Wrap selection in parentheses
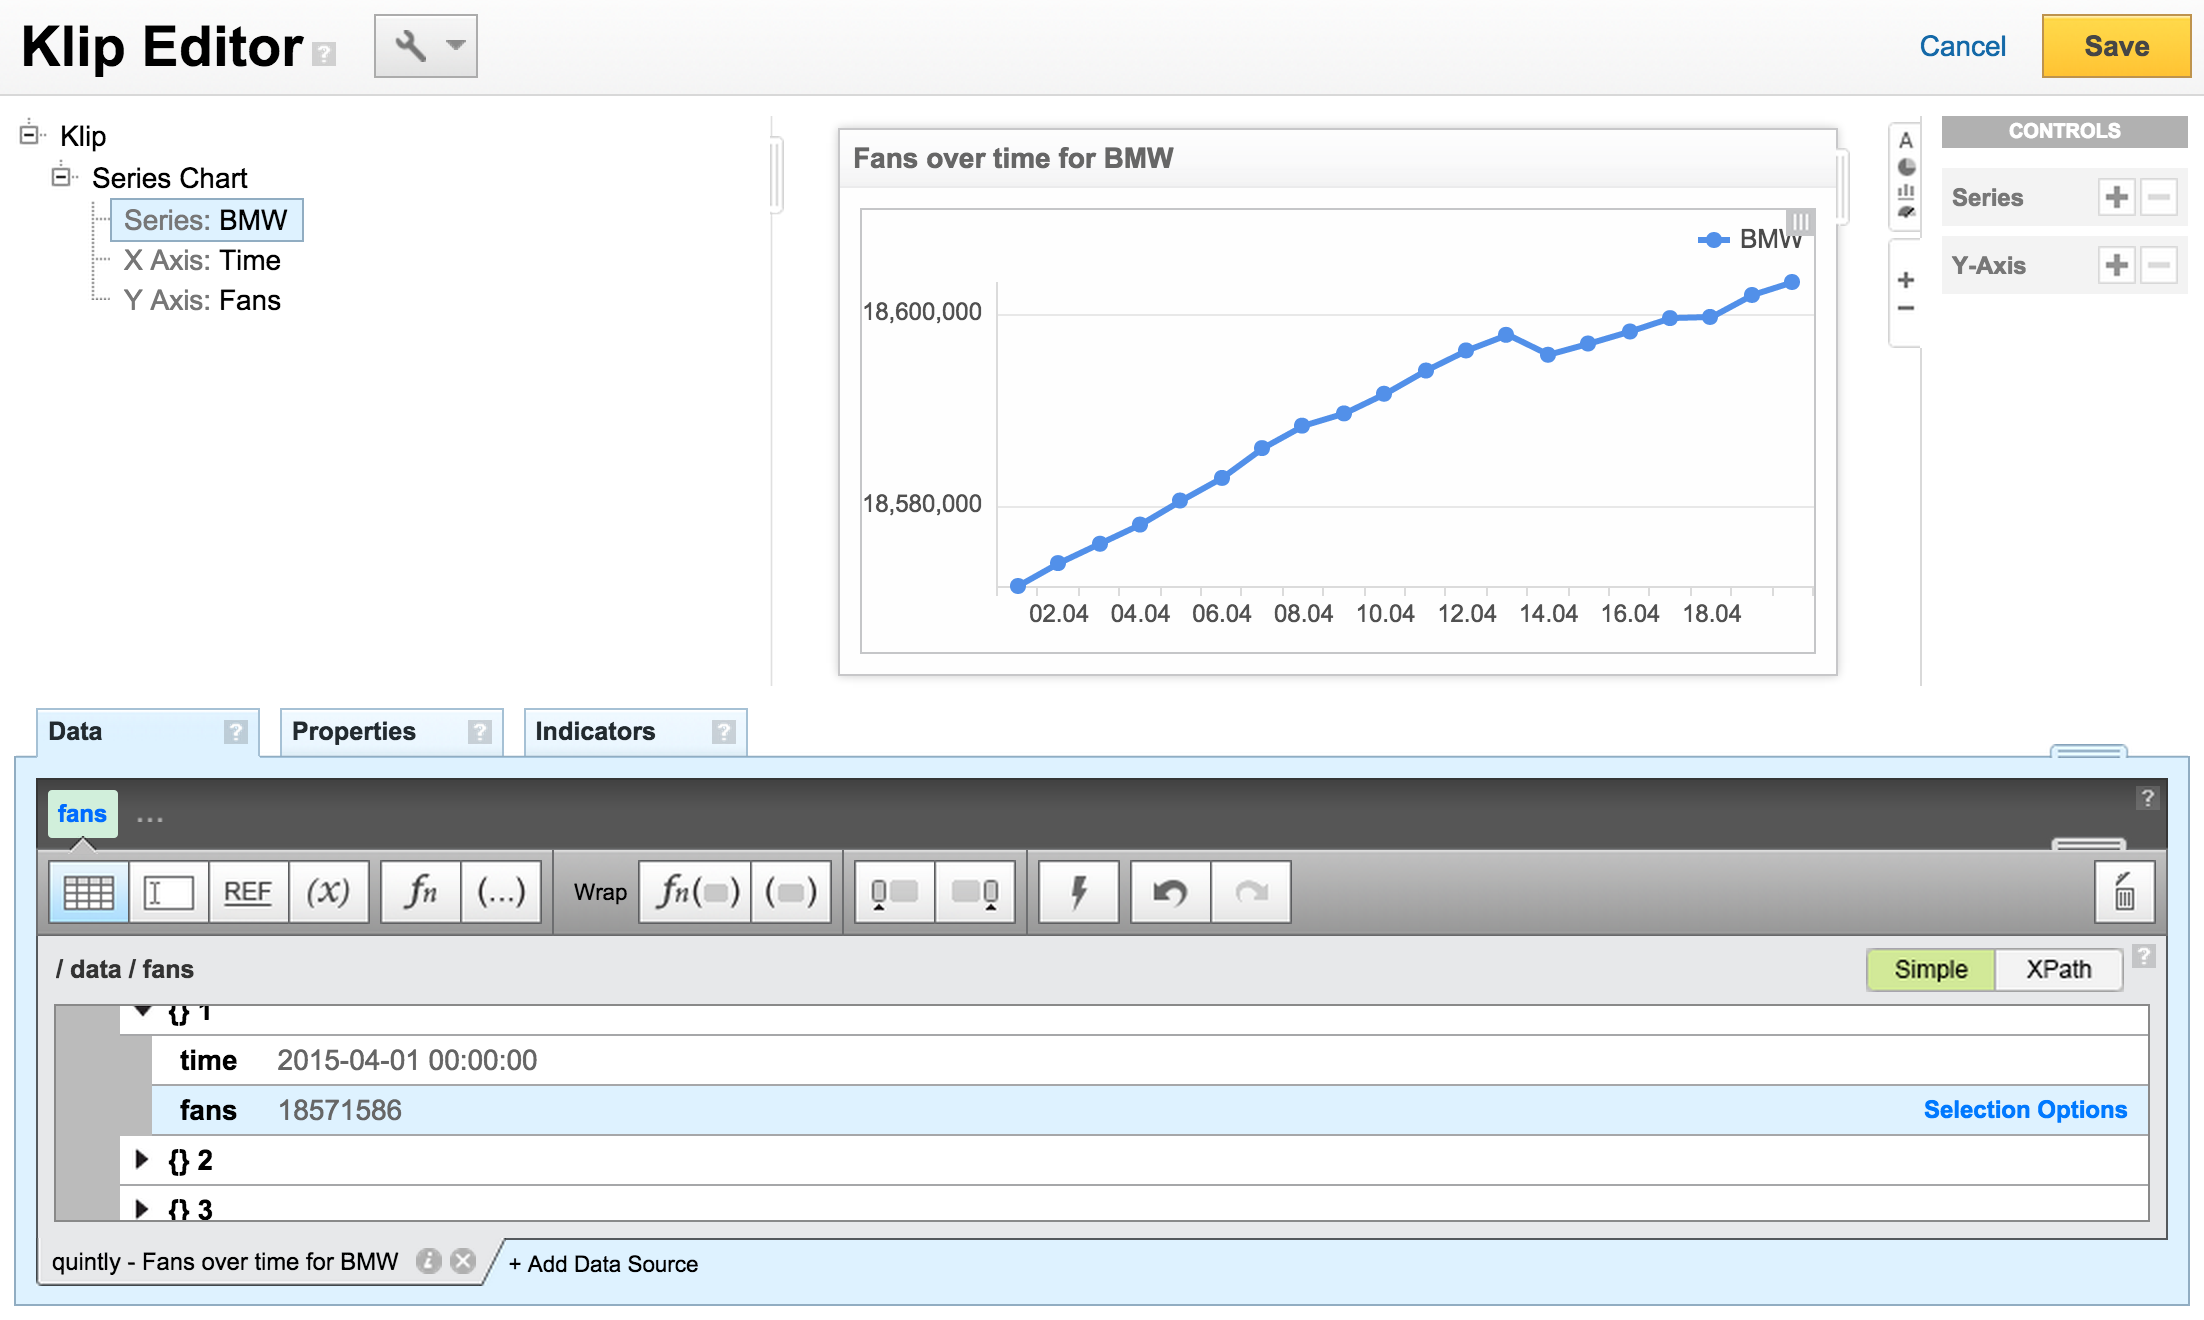2204x1320 pixels. pos(790,892)
